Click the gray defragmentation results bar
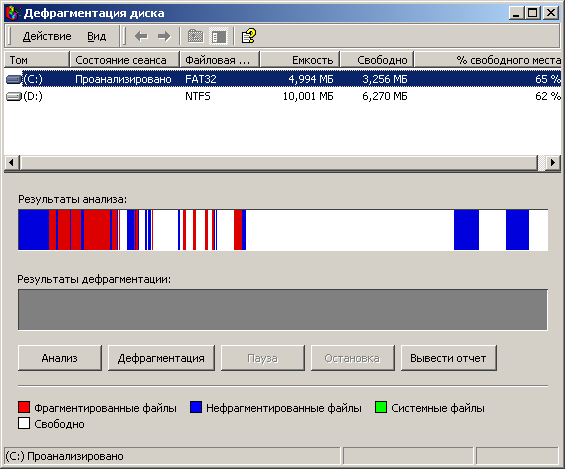Viewport: 565px width, 469px height. coord(283,309)
